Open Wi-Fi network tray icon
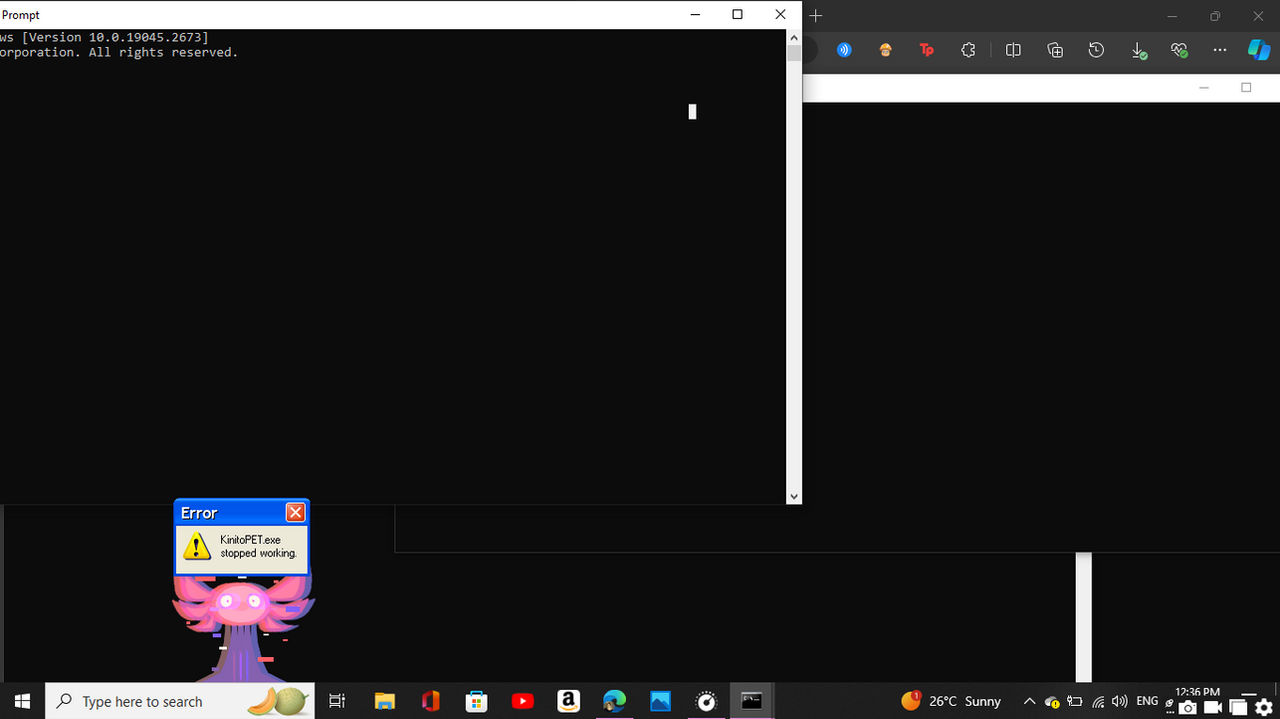Viewport: 1280px width, 719px height. [x=1098, y=702]
